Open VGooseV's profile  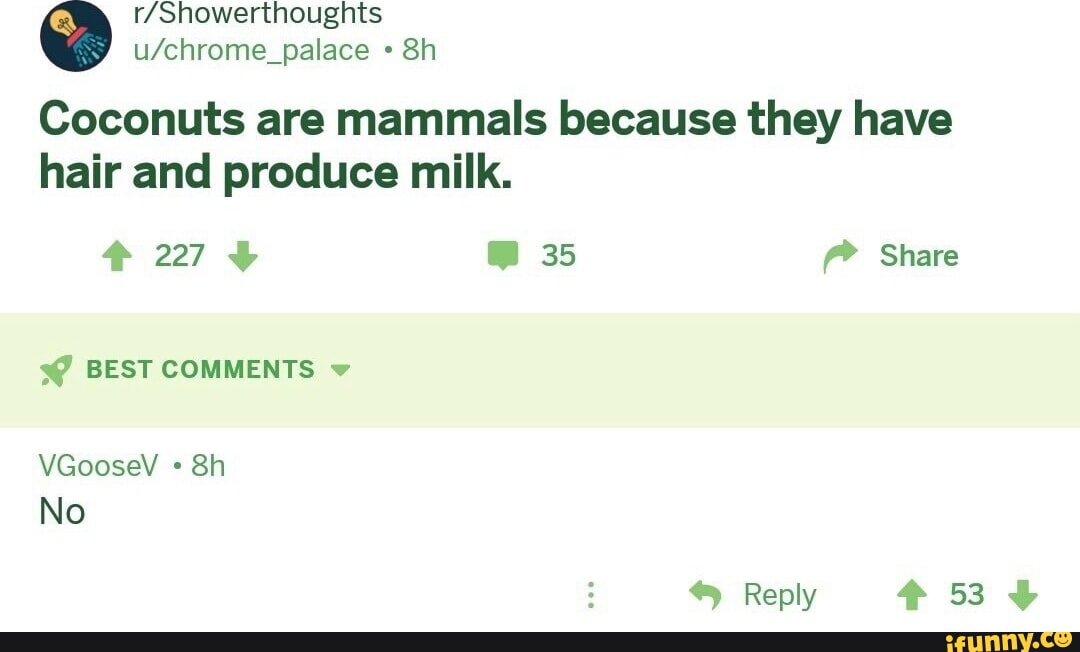pos(98,466)
